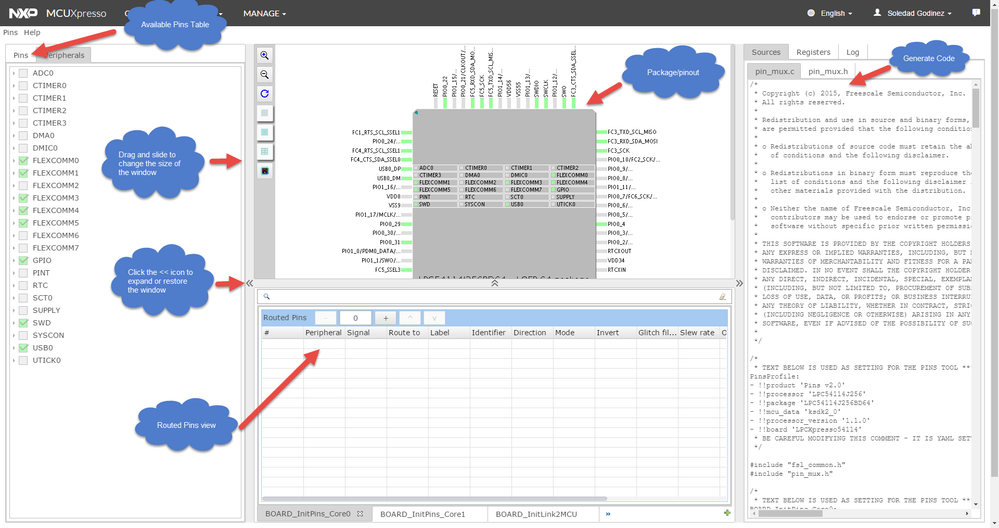Click the eraser clear-filter icon

722,297
